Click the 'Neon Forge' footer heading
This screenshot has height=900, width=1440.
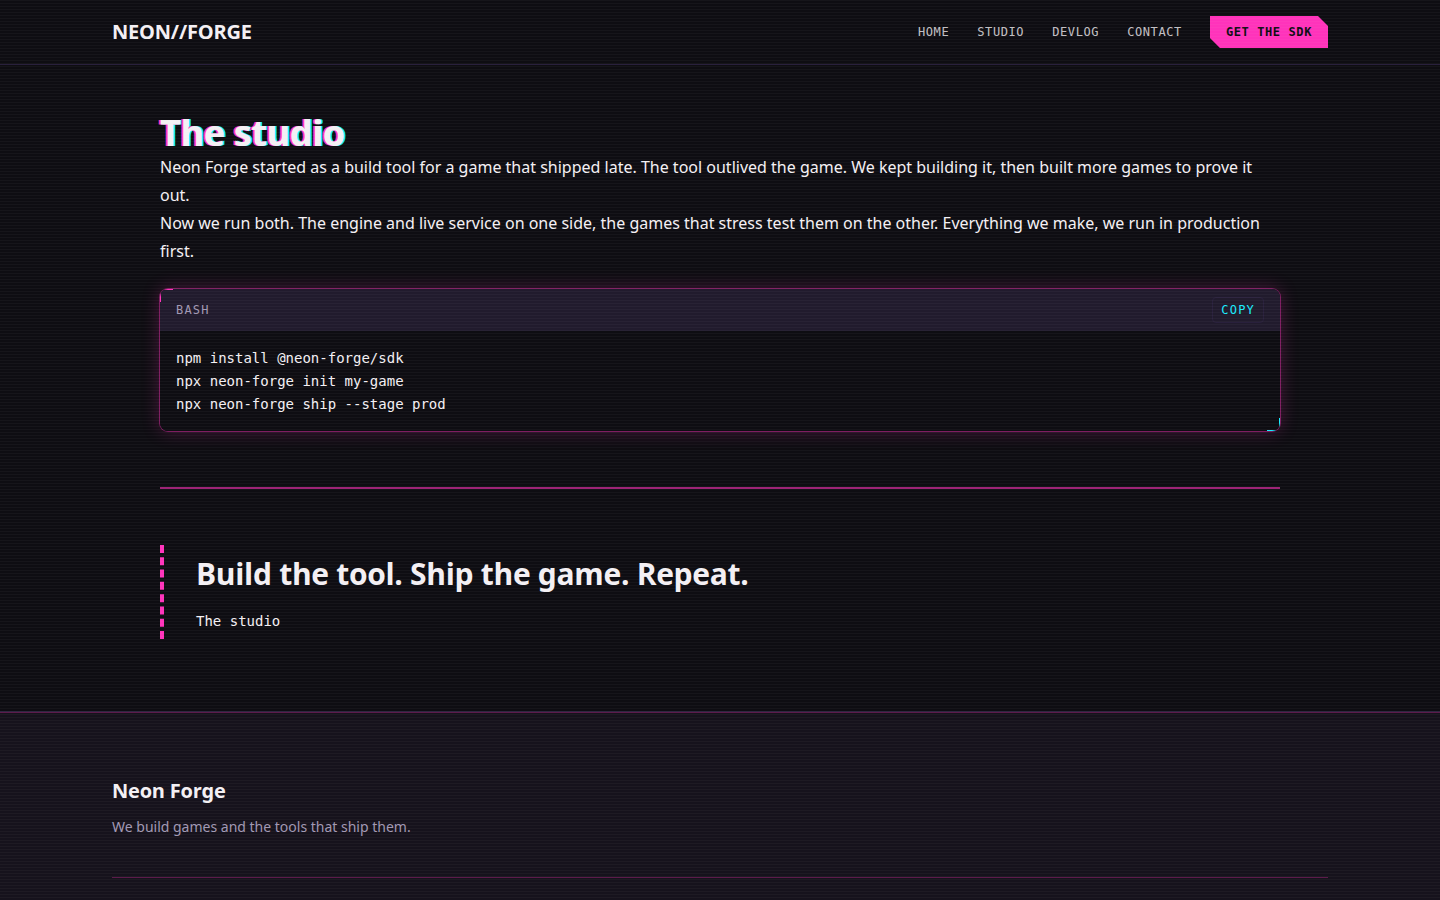click(169, 791)
